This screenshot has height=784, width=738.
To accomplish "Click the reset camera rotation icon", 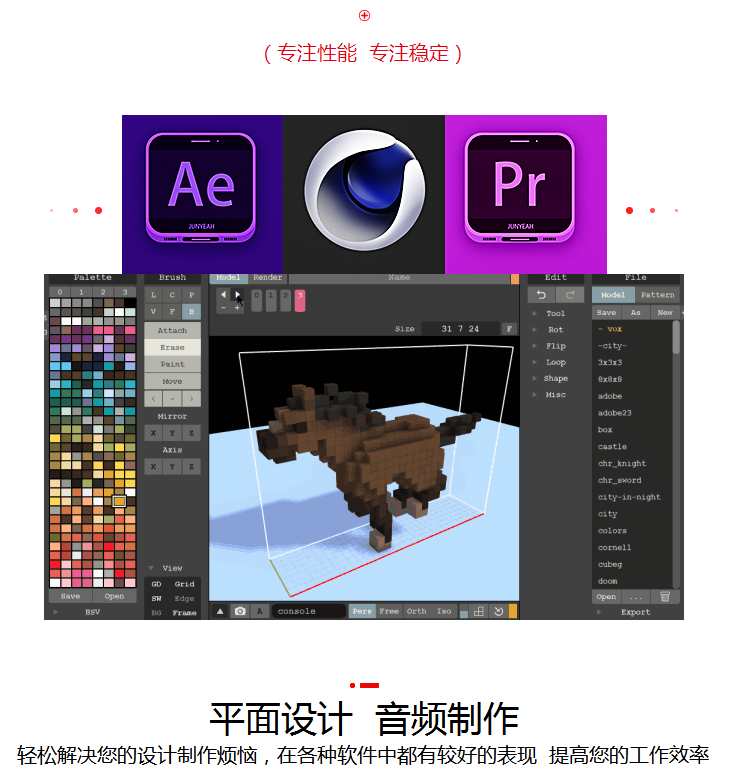I will tap(498, 611).
